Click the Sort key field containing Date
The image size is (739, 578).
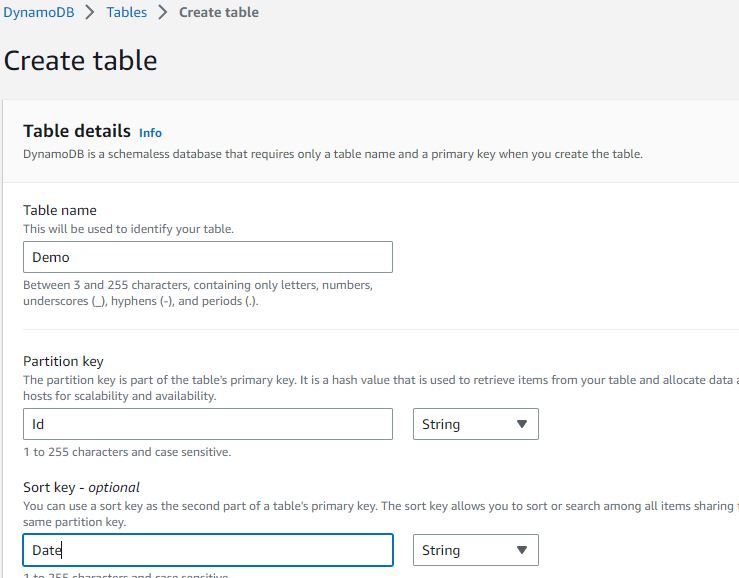(208, 550)
